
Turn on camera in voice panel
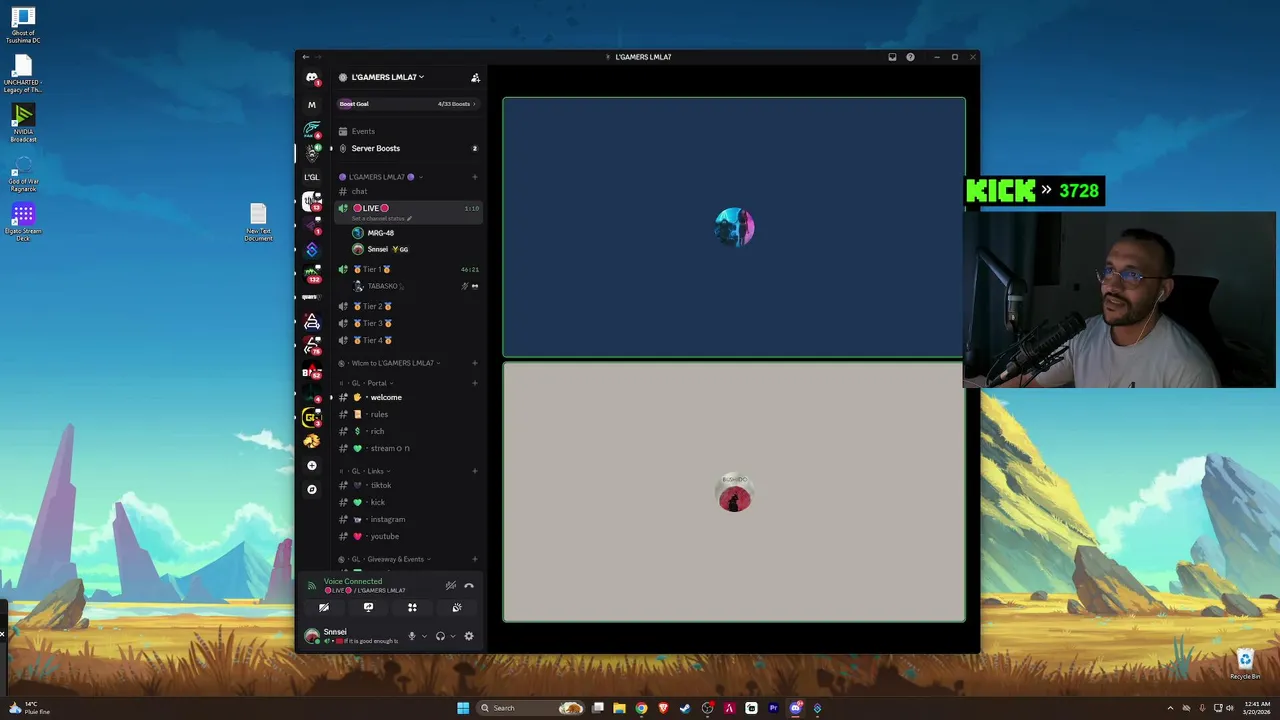tap(324, 607)
